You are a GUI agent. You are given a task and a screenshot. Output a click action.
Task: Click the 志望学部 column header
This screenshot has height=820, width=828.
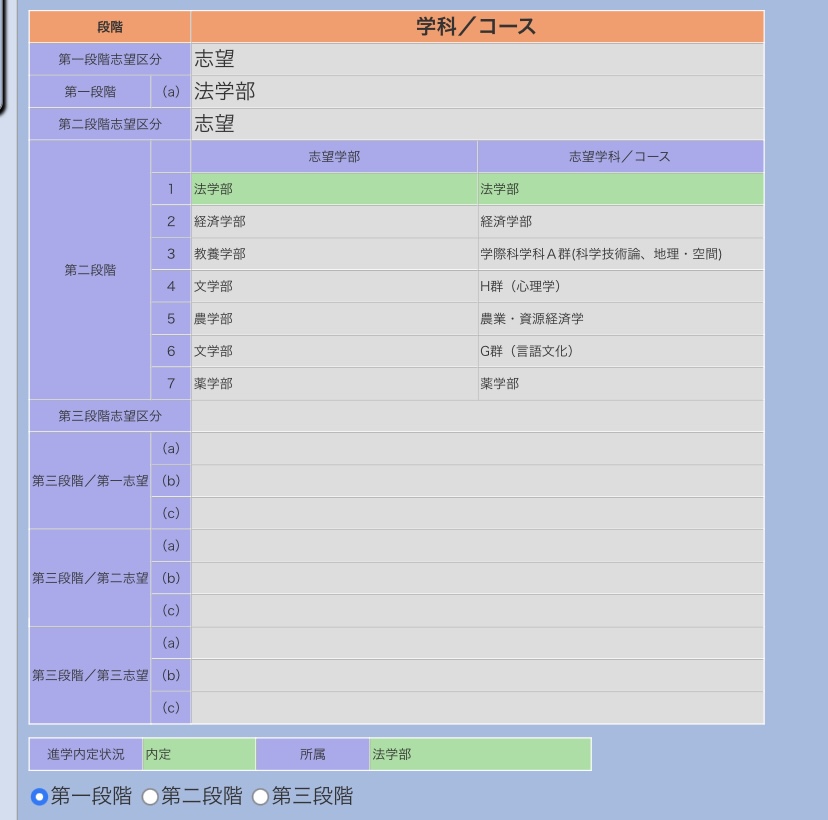coord(334,157)
